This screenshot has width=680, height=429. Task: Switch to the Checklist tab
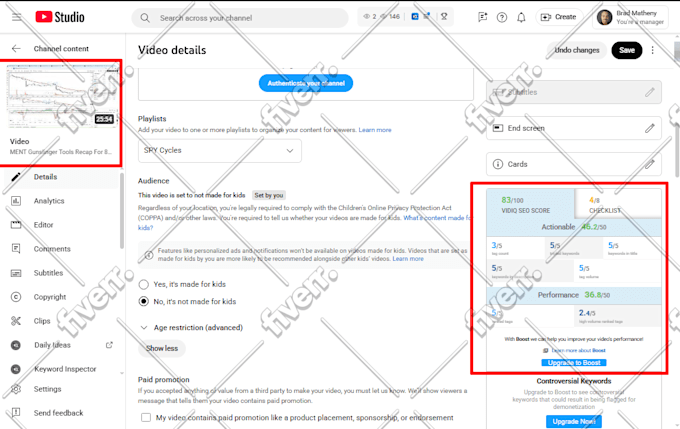coord(618,204)
